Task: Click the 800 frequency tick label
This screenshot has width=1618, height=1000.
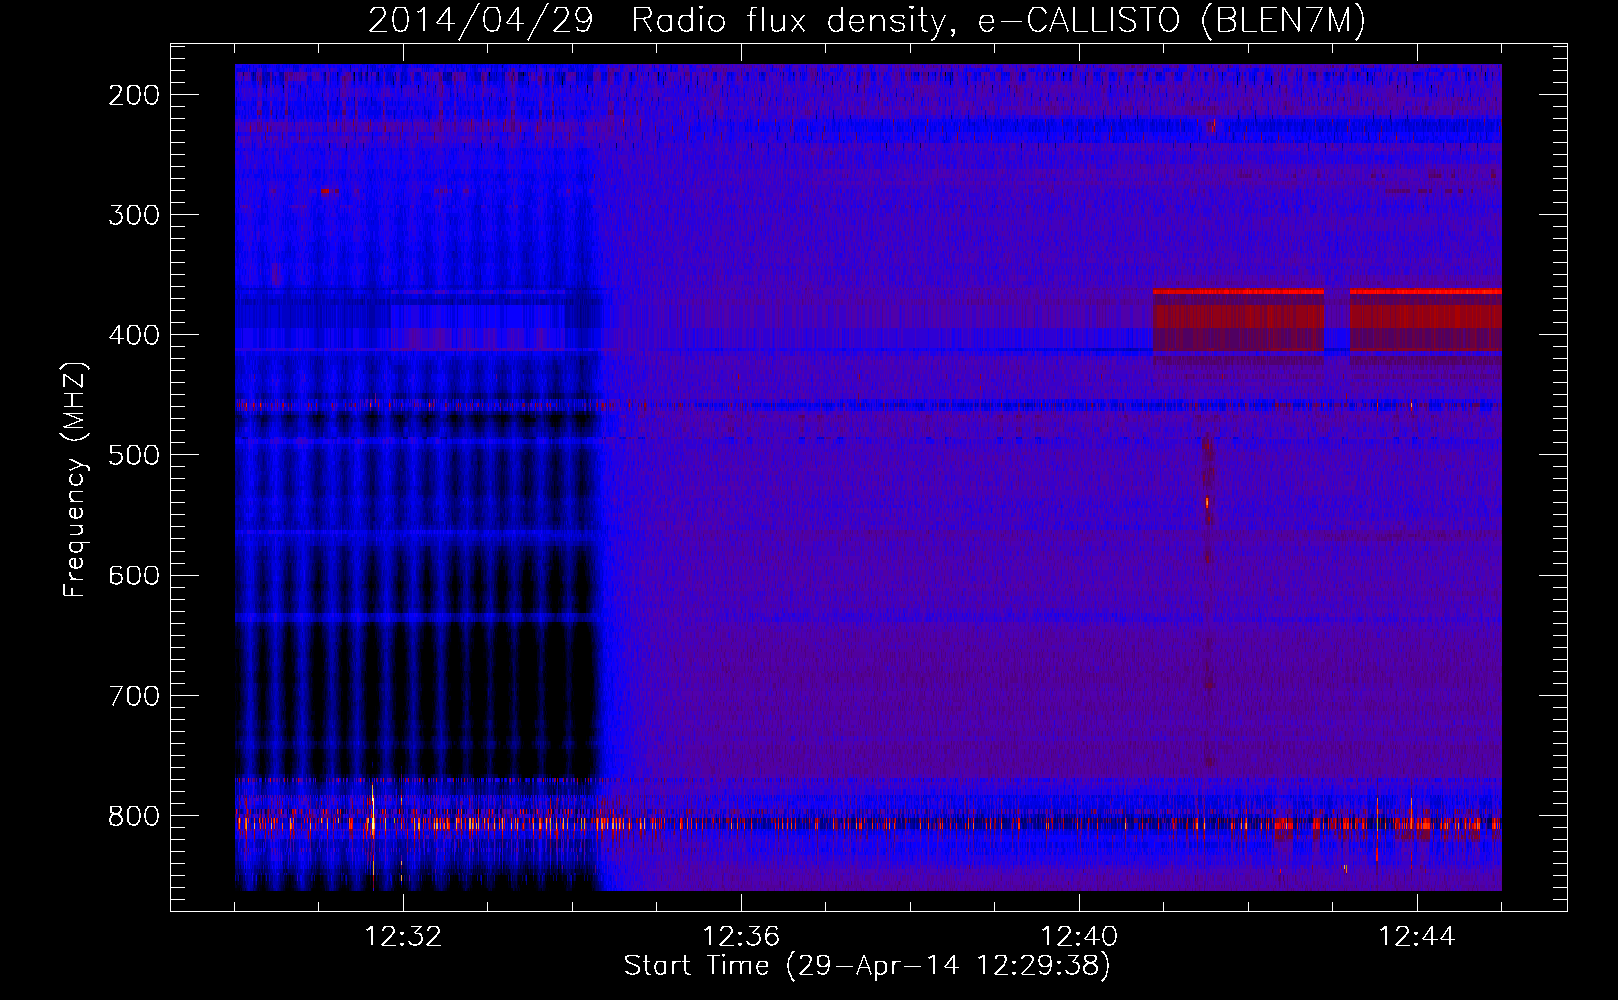Action: coord(134,816)
